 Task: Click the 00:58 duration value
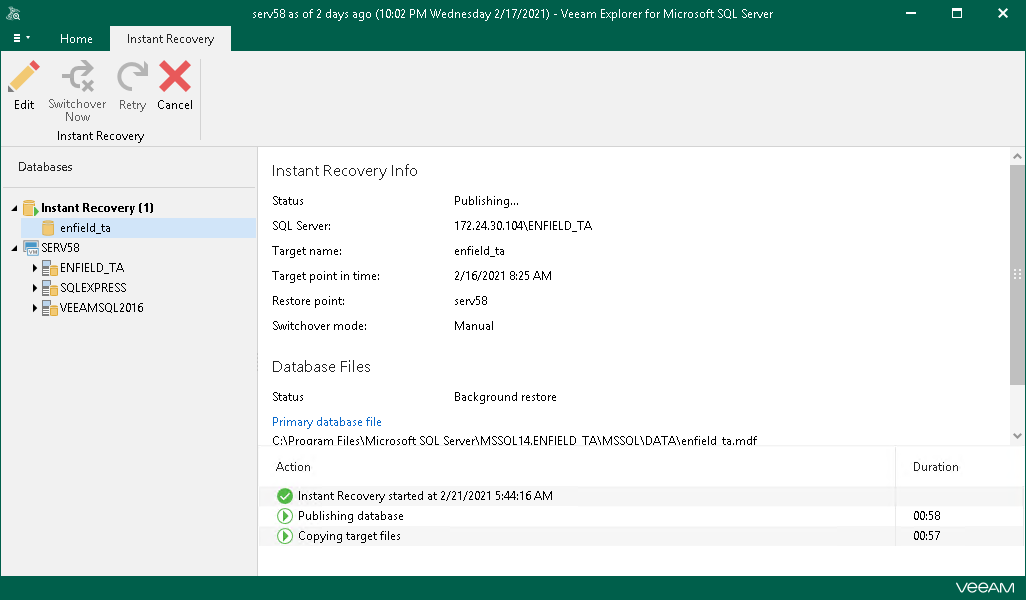(927, 516)
